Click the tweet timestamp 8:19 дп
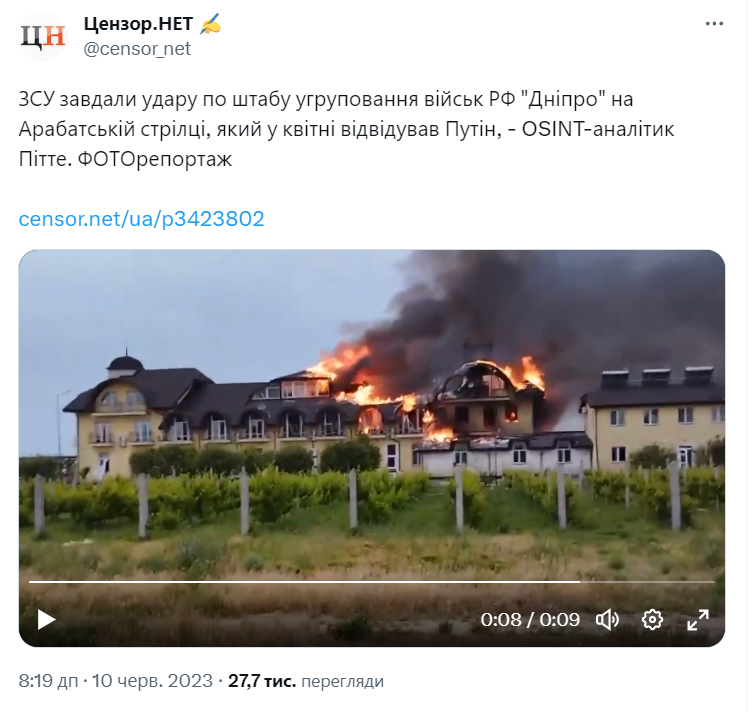753x712 pixels. [49, 681]
